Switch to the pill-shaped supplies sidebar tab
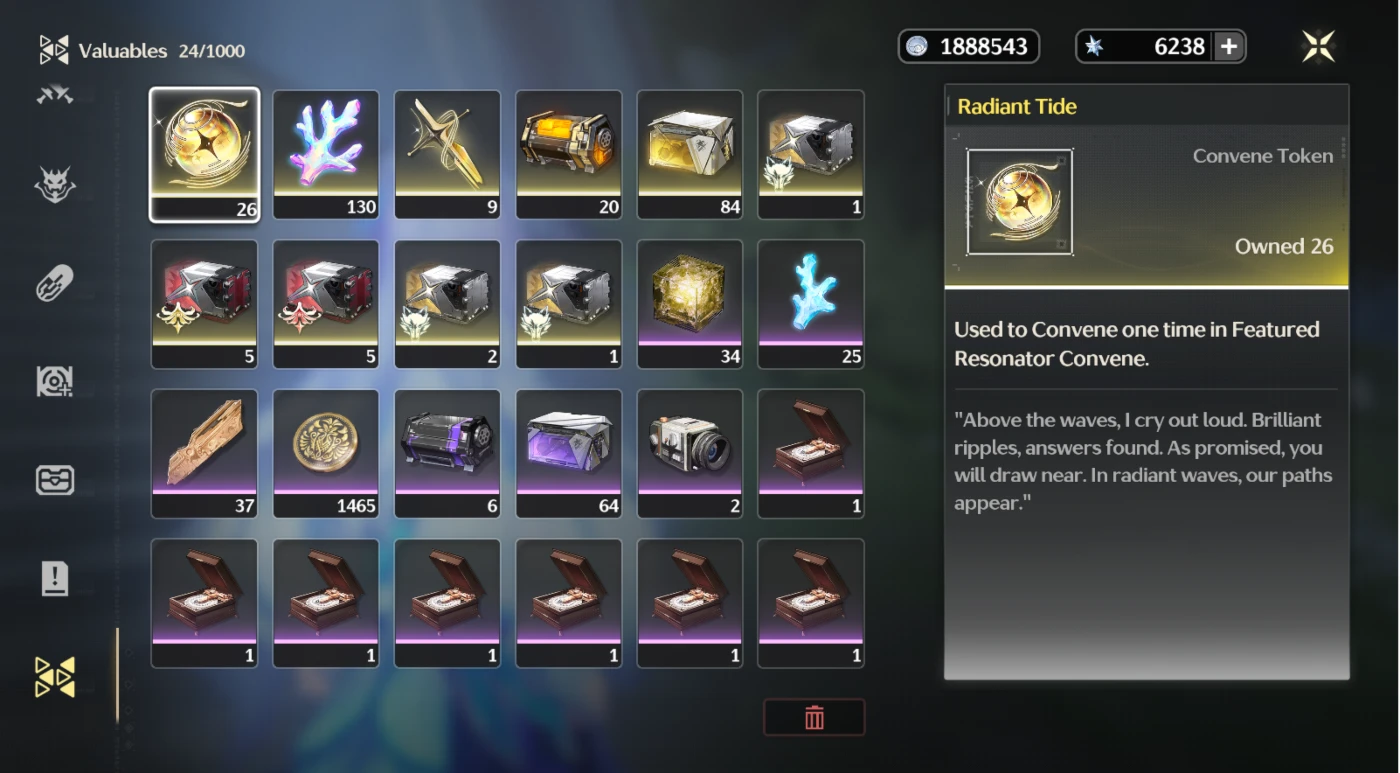 click(x=55, y=284)
